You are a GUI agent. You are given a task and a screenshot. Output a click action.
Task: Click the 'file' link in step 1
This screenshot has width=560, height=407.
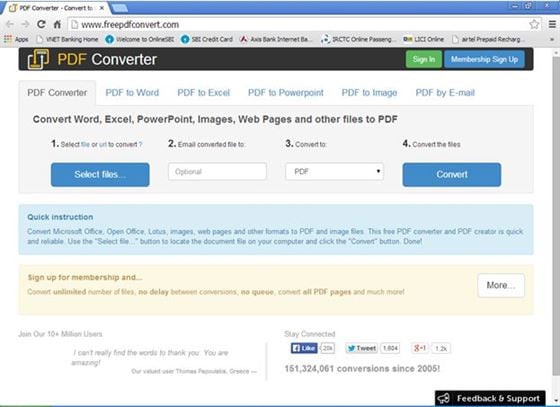(85, 145)
